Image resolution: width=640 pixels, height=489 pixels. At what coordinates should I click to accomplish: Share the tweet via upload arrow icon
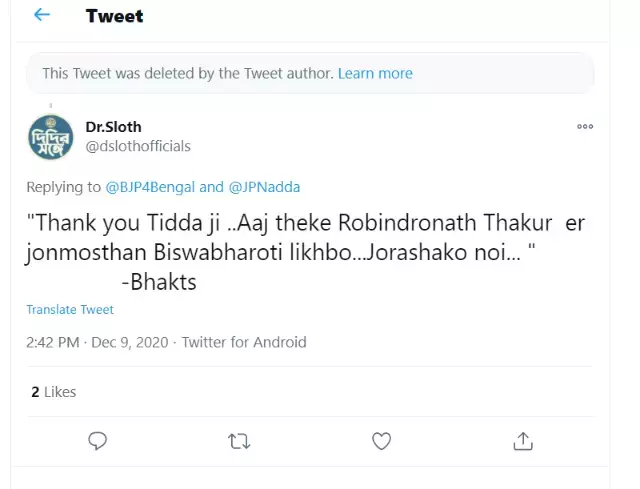pyautogui.click(x=523, y=441)
